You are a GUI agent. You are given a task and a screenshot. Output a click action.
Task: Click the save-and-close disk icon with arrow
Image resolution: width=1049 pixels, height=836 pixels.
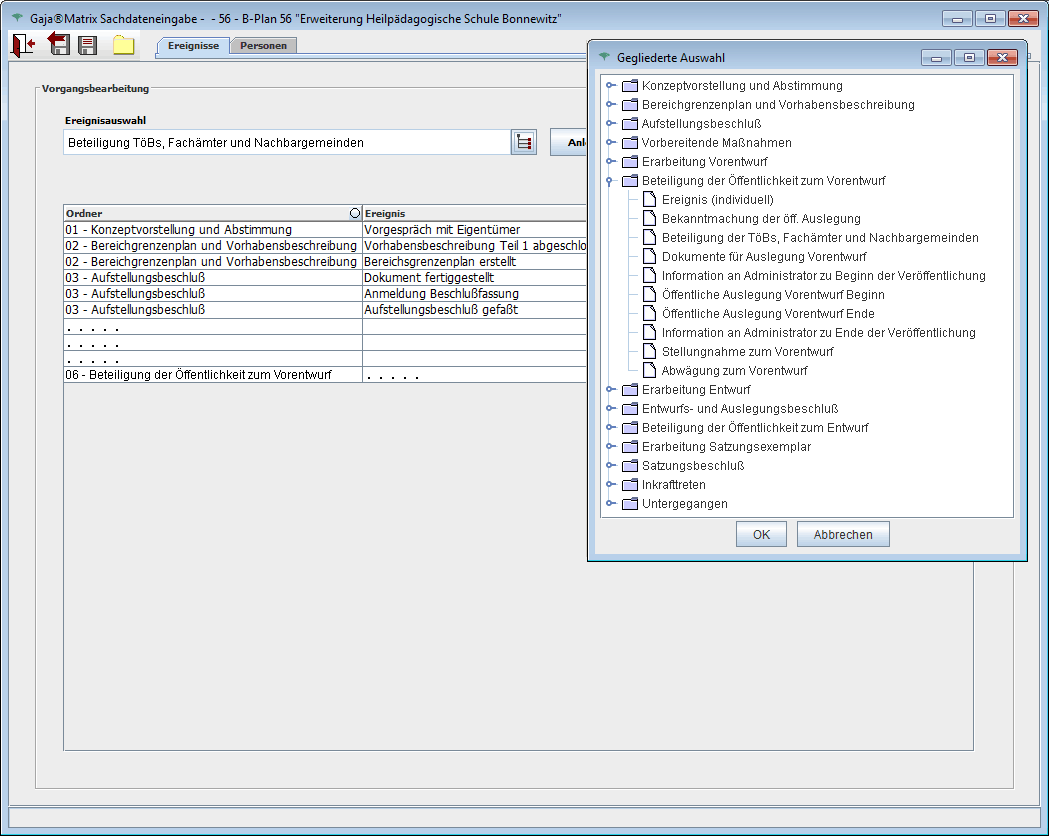point(59,45)
